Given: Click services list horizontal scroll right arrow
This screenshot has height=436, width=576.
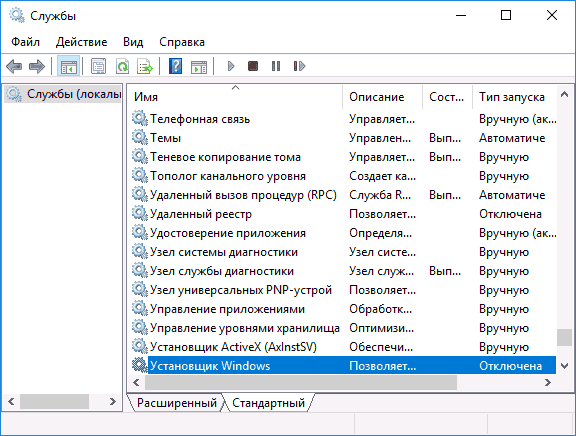Looking at the screenshot, I should [548, 382].
